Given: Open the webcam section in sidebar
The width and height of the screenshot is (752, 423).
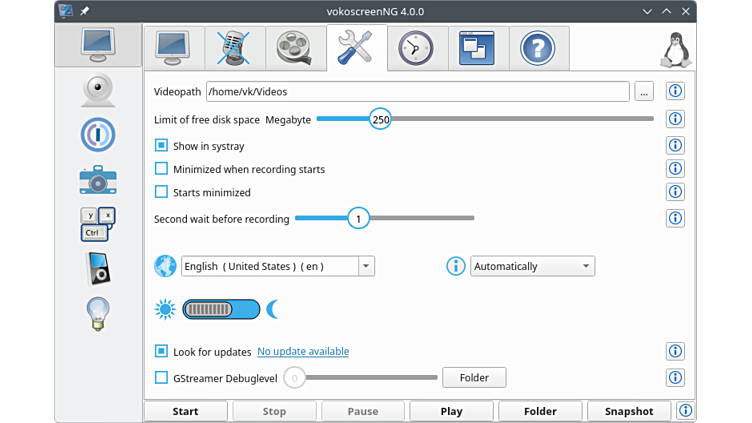Looking at the screenshot, I should (x=98, y=89).
